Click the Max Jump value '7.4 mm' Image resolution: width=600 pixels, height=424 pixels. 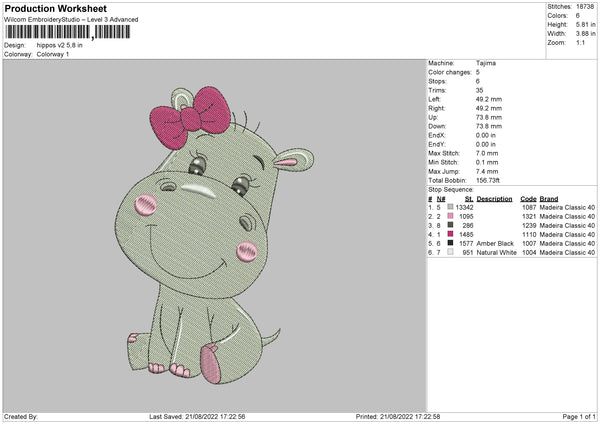click(x=487, y=172)
